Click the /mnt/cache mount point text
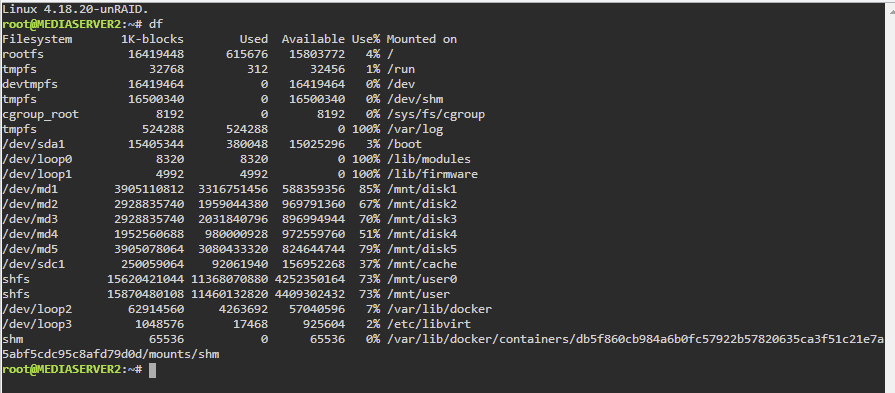895x393 pixels. (422, 264)
